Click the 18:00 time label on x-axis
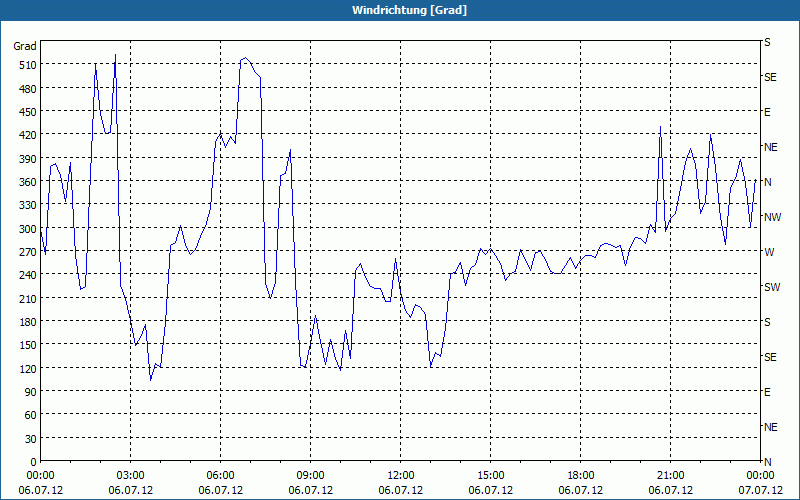The width and height of the screenshot is (800, 500). pos(581,476)
